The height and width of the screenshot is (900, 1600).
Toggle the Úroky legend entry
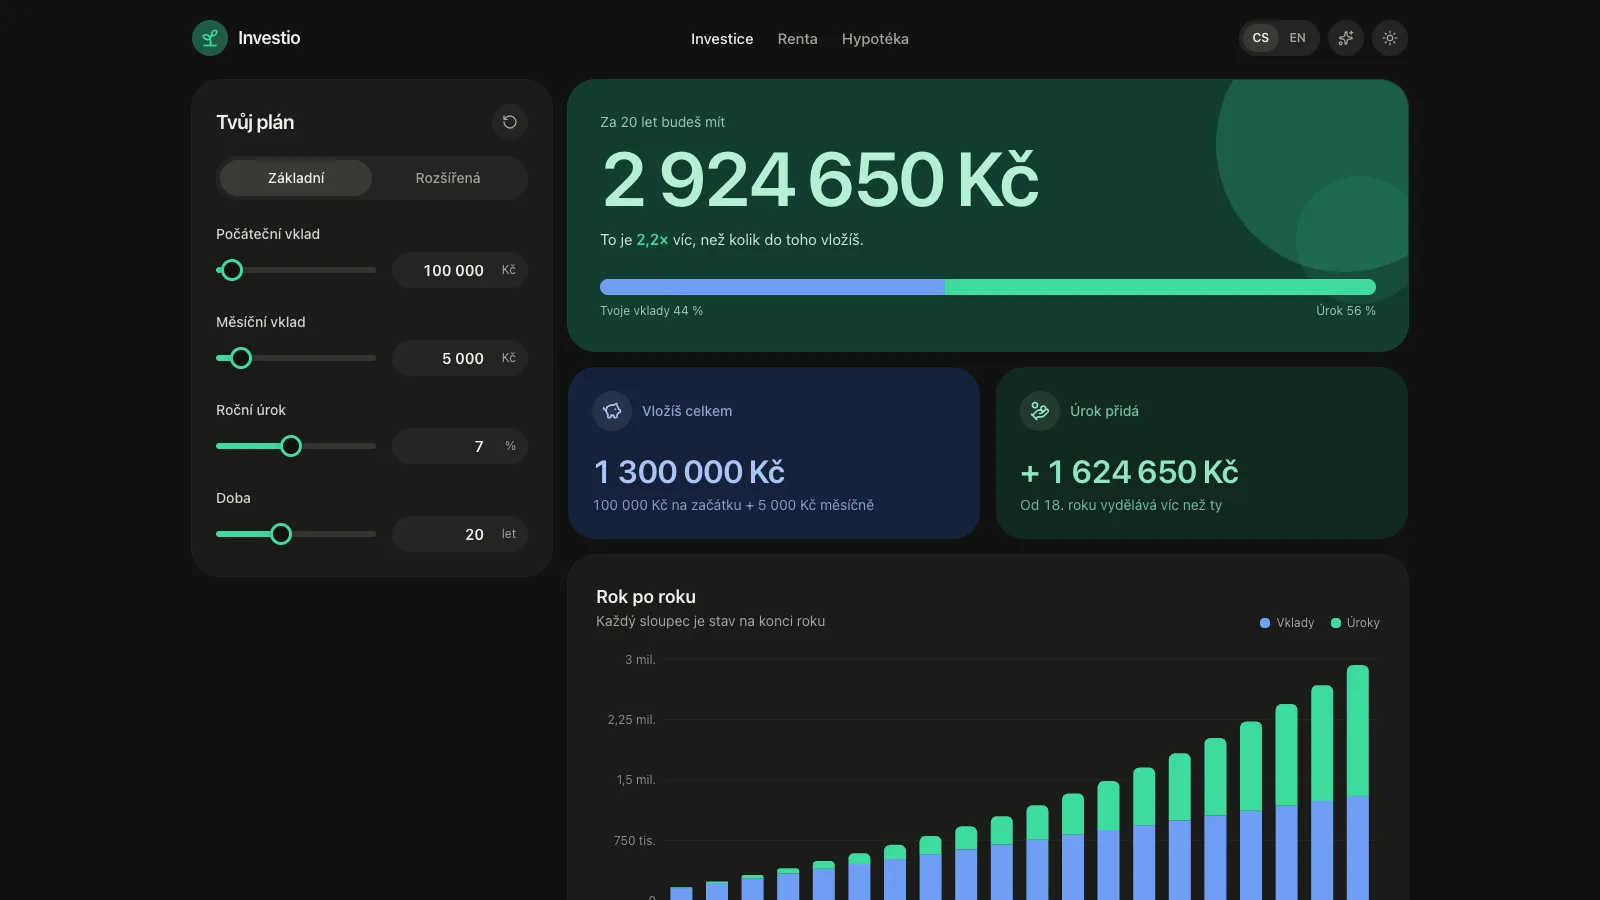tap(1355, 623)
